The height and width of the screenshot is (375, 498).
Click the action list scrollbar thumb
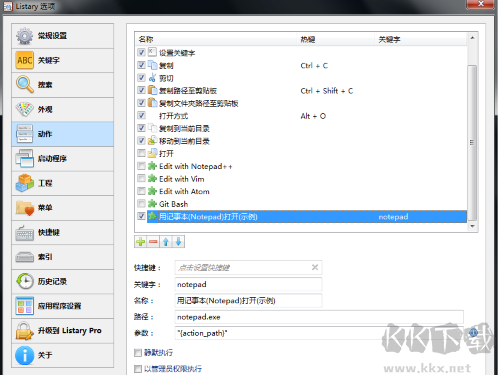[x=472, y=143]
